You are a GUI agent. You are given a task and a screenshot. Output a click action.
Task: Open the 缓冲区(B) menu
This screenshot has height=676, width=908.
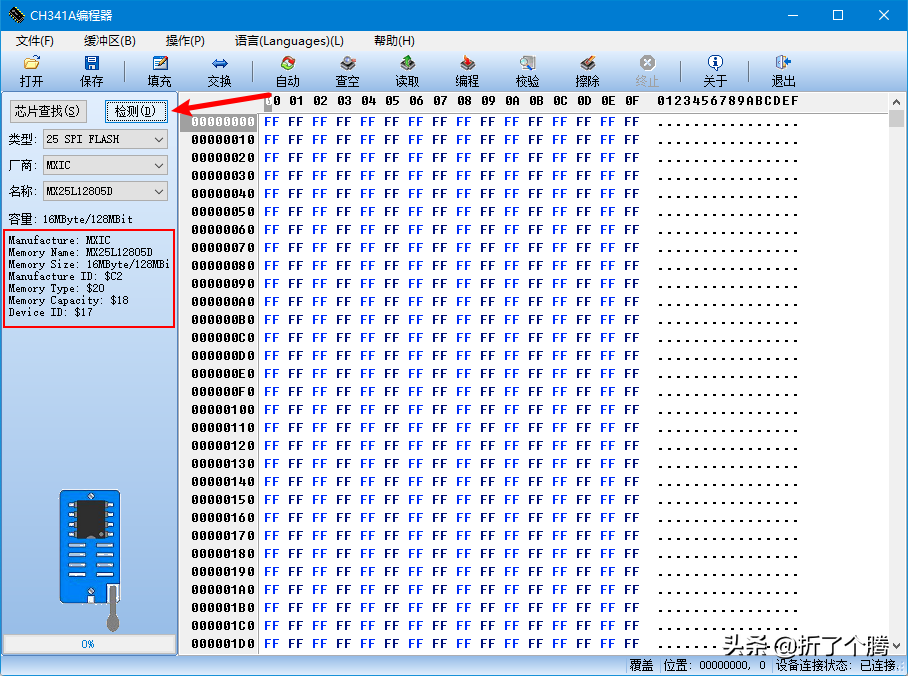(x=109, y=41)
